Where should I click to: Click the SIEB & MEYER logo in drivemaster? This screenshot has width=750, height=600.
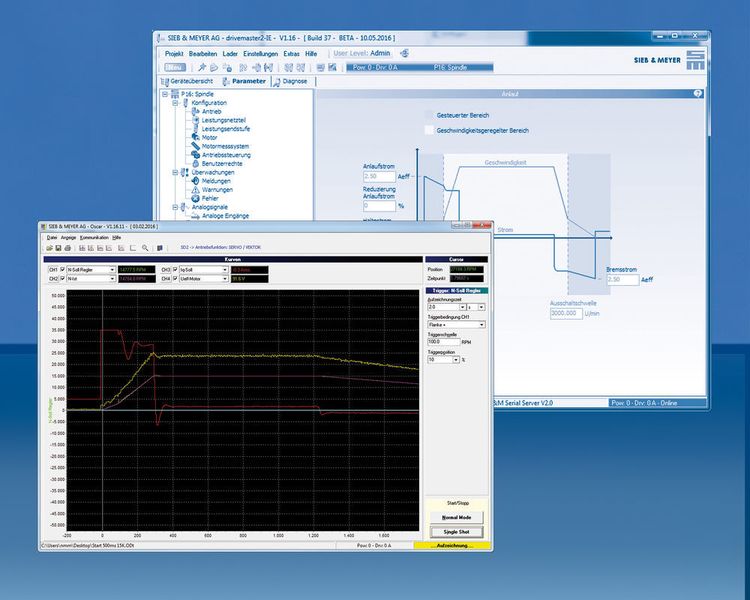(669, 60)
